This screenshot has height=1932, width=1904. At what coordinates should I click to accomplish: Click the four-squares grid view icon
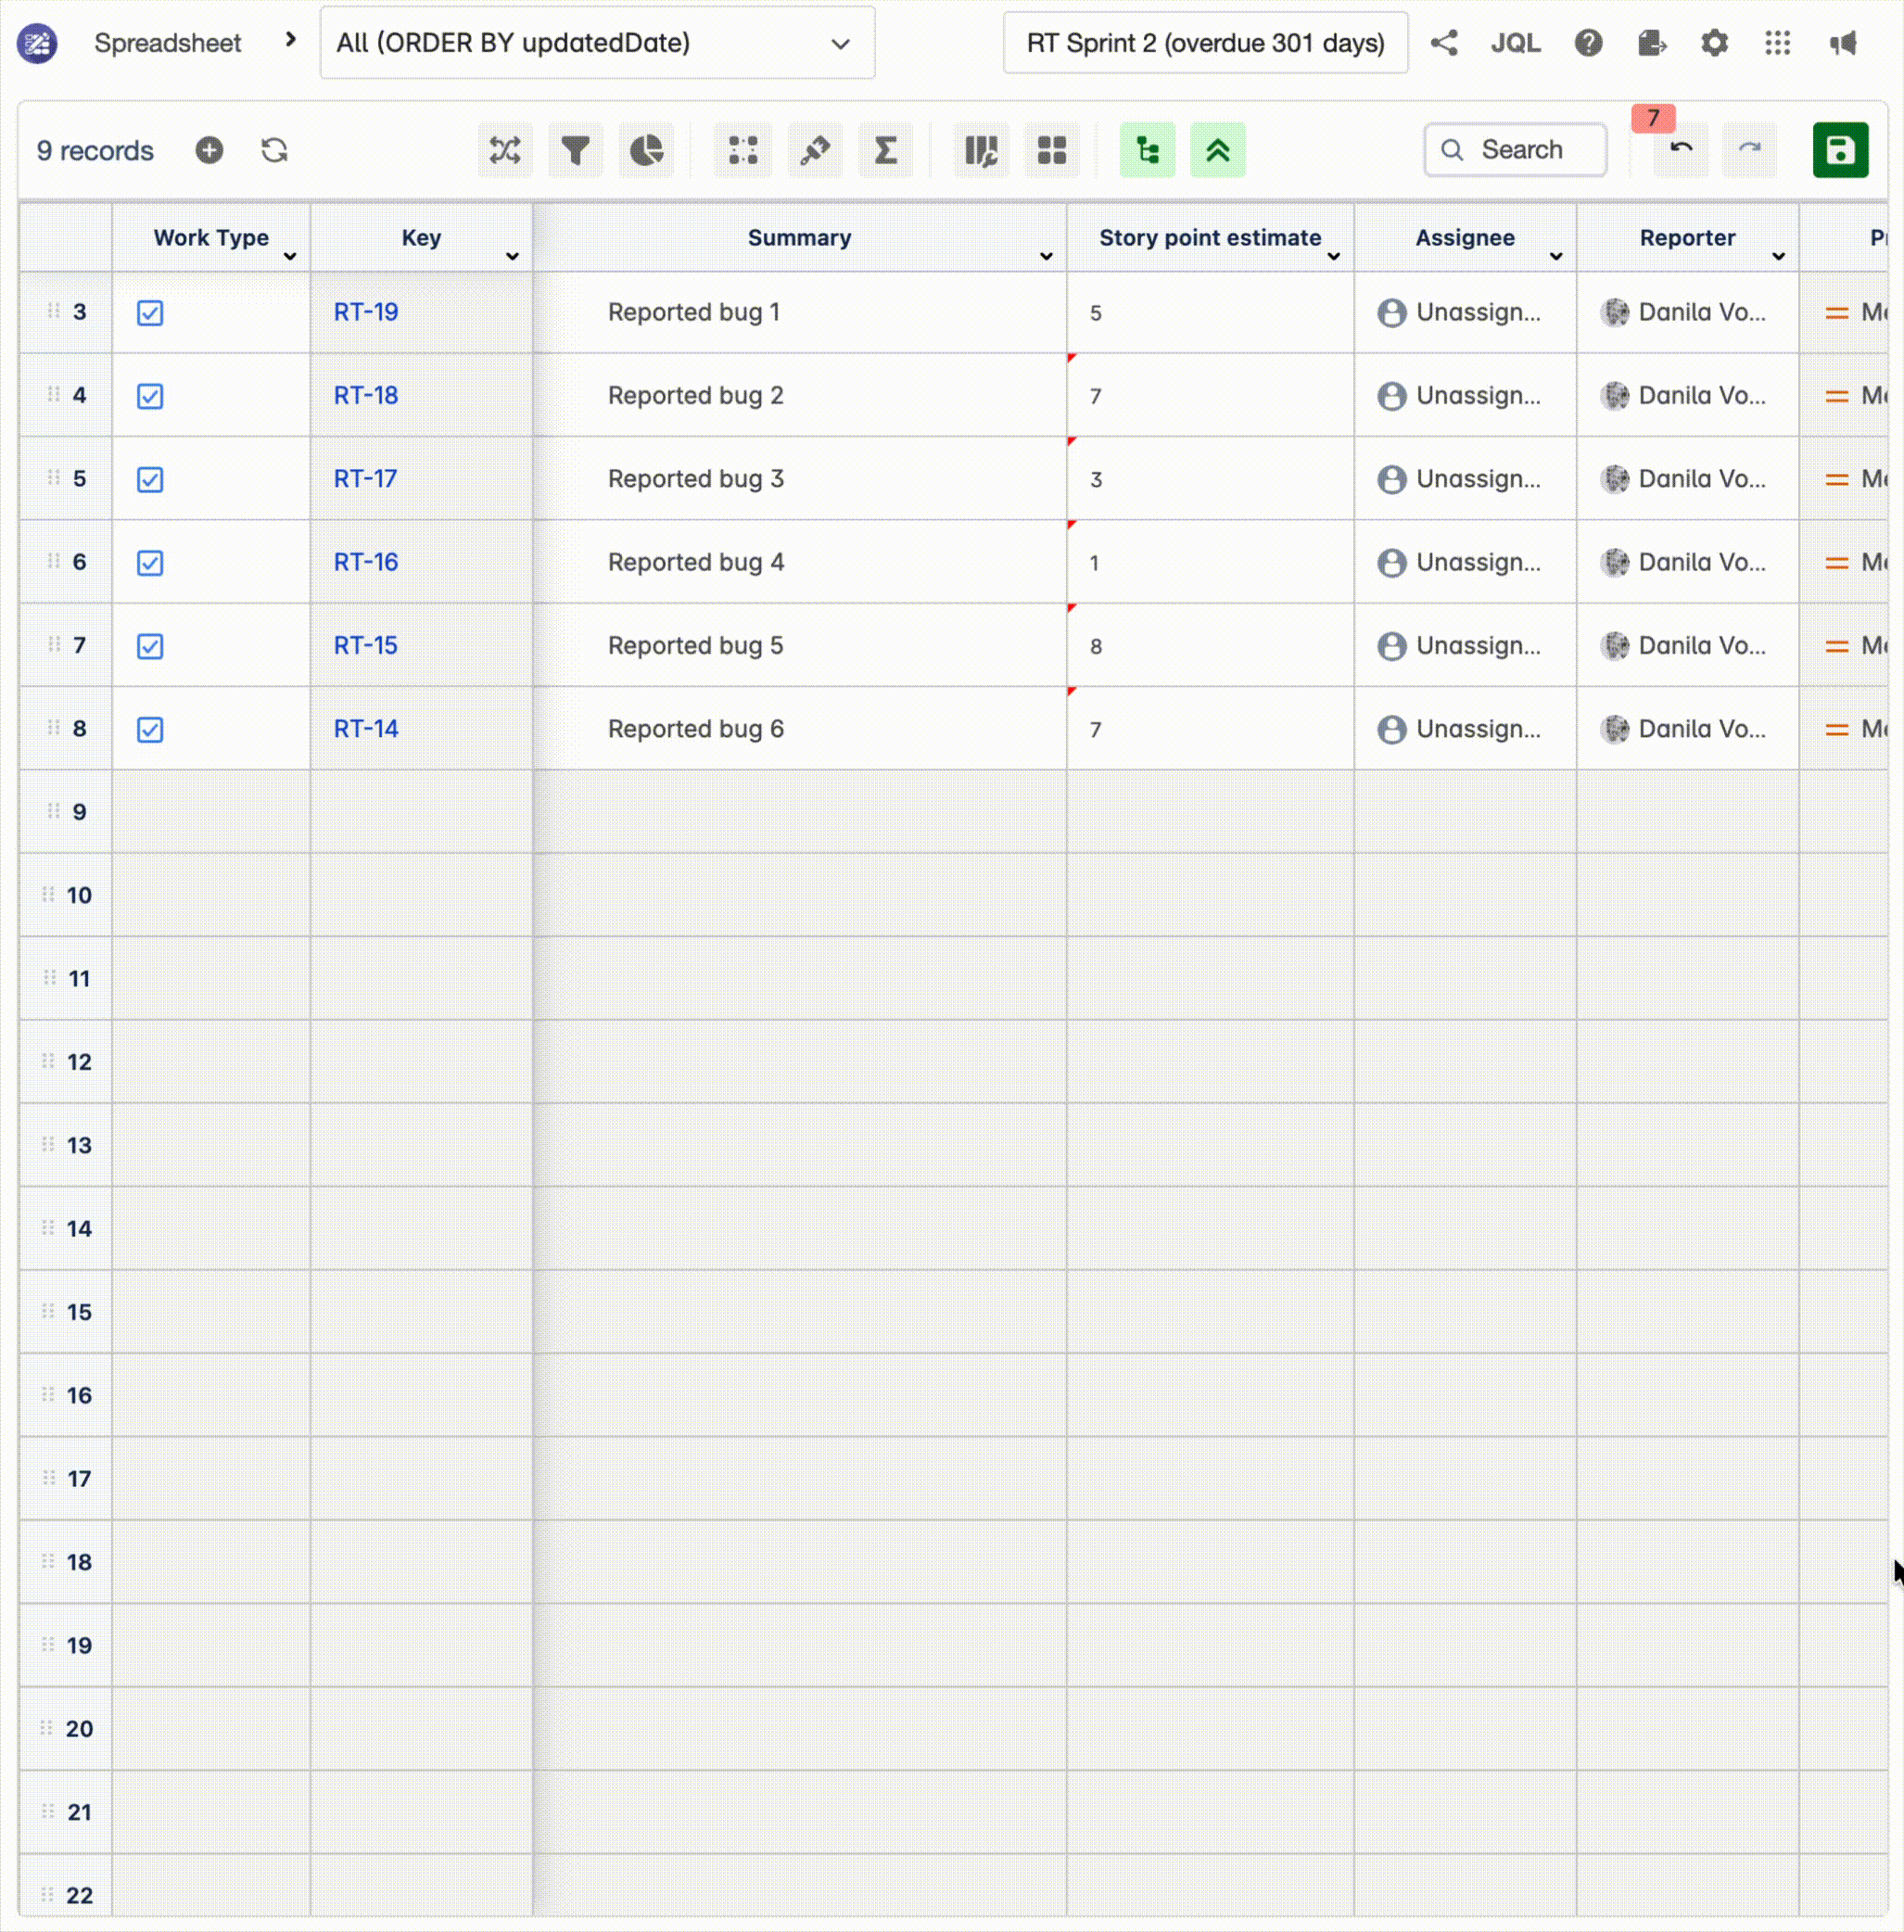1052,150
